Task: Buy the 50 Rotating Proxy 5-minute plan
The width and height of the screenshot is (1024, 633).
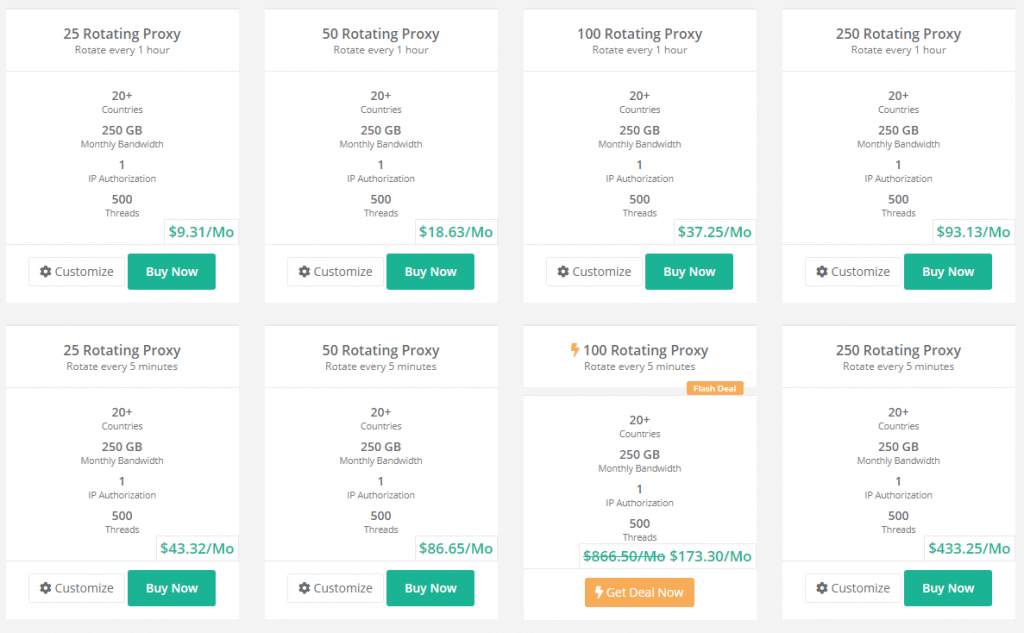Action: [x=430, y=588]
